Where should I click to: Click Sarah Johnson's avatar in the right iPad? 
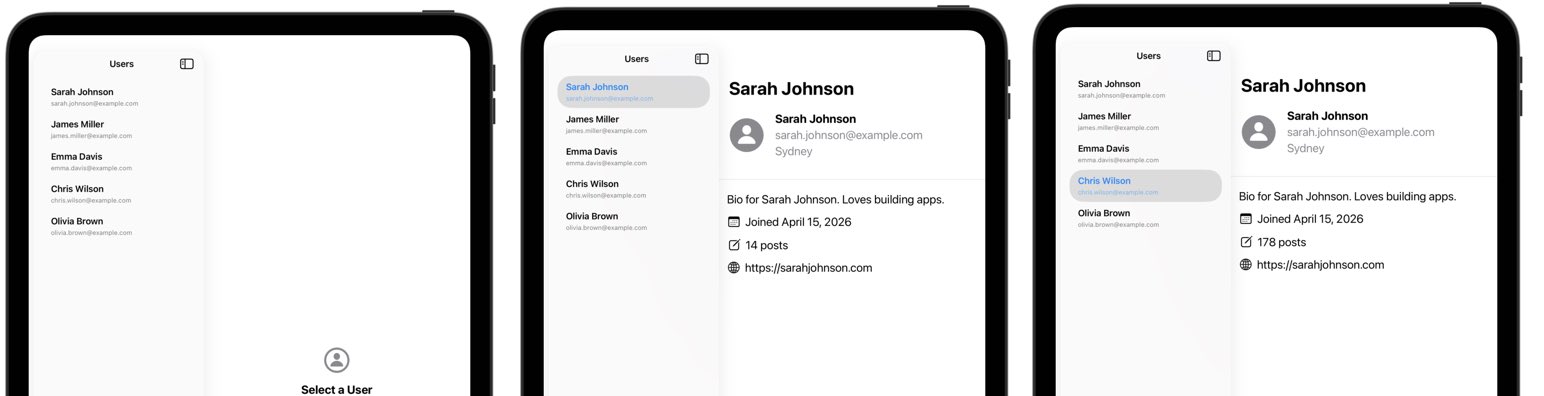[x=1259, y=132]
